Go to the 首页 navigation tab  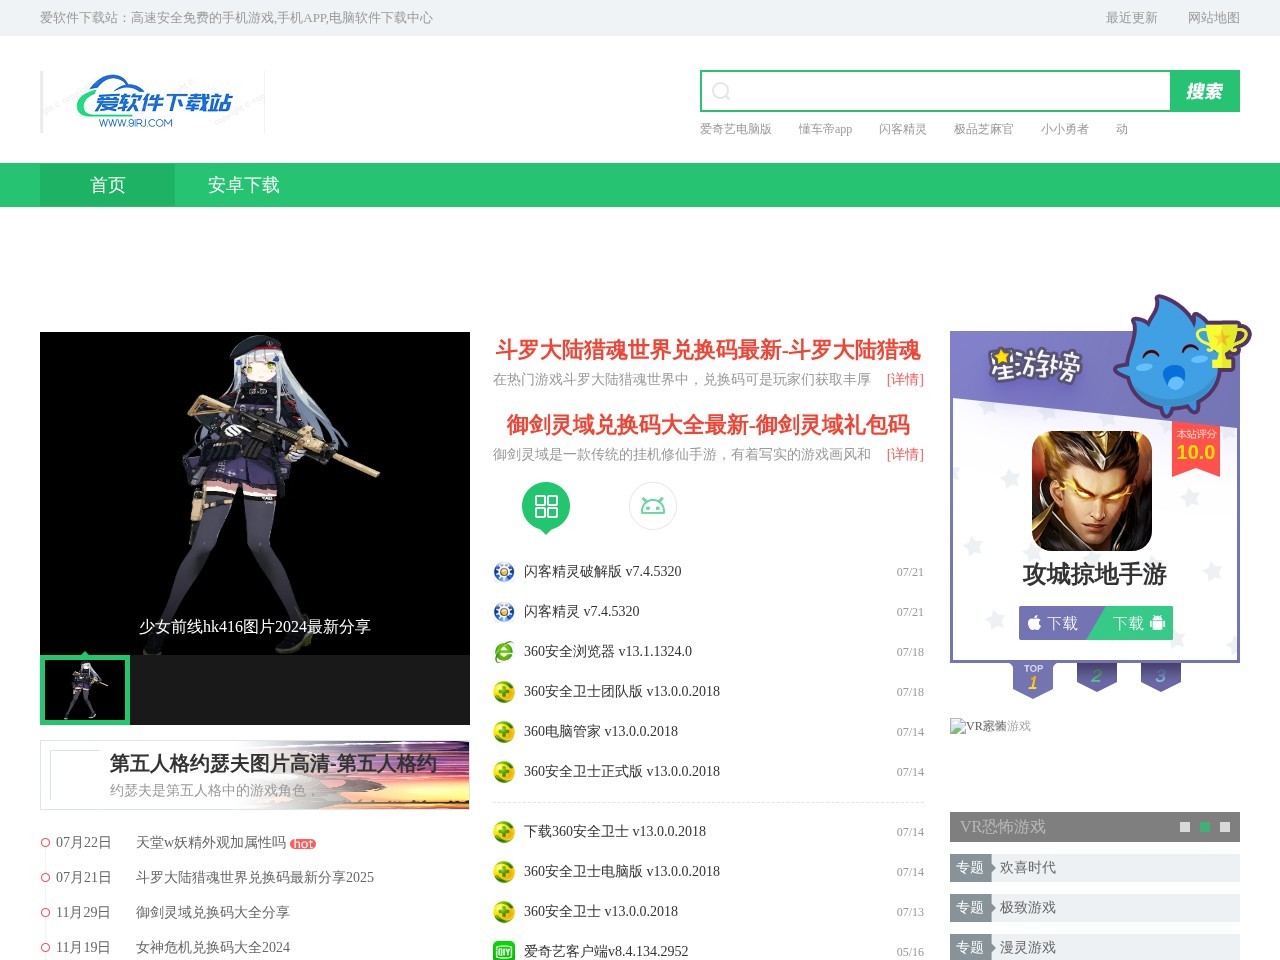point(107,185)
